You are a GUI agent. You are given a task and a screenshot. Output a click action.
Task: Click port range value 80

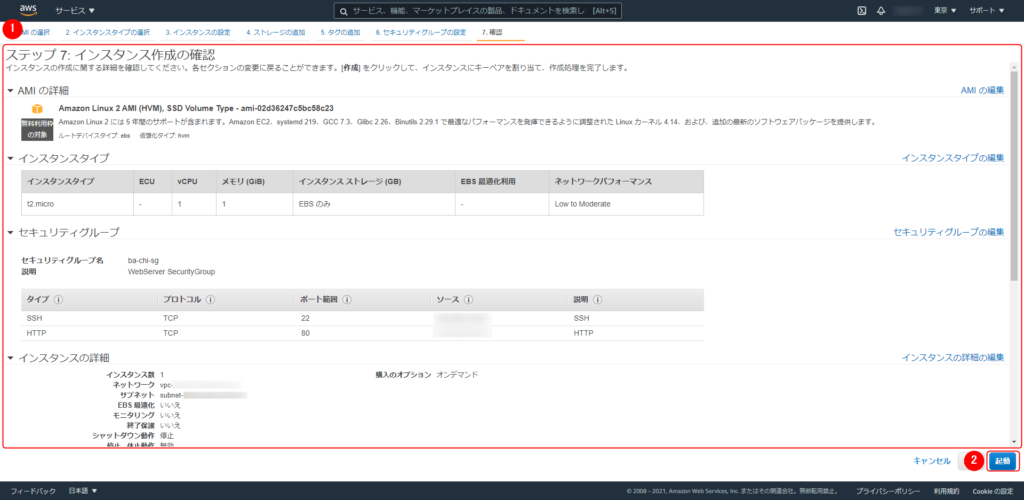(x=306, y=333)
